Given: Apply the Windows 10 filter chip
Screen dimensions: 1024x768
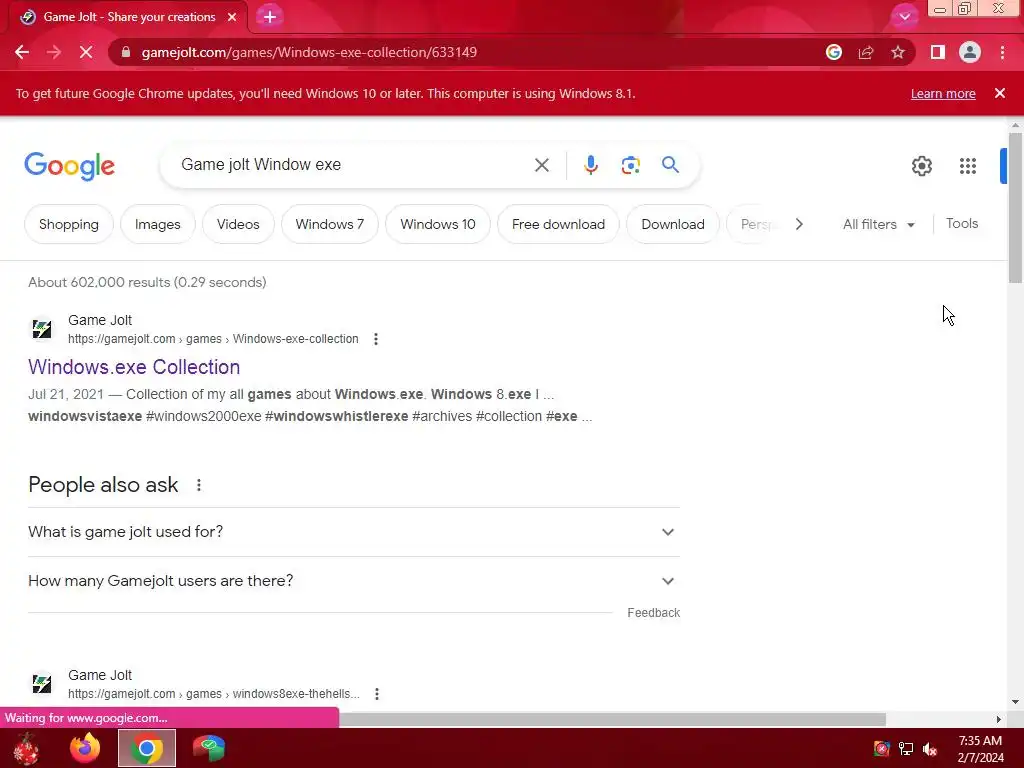Looking at the screenshot, I should click(x=438, y=224).
